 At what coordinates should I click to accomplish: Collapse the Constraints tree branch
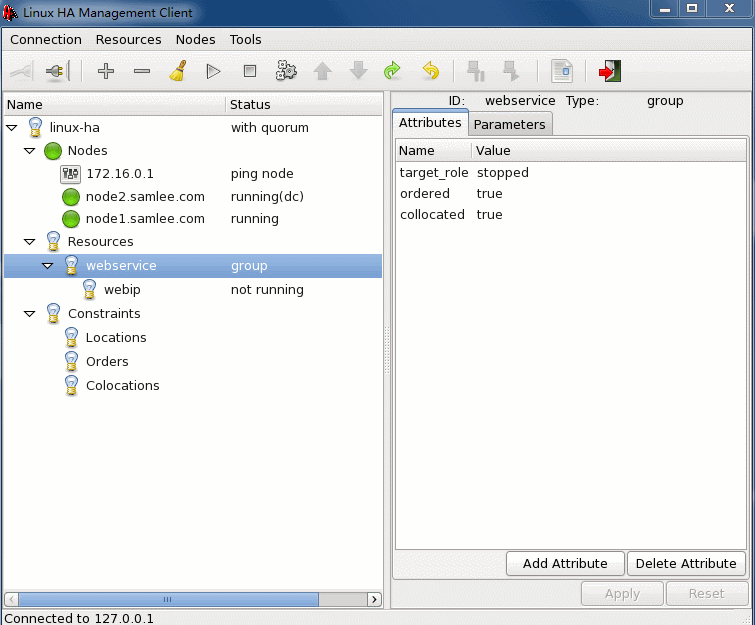[x=30, y=313]
